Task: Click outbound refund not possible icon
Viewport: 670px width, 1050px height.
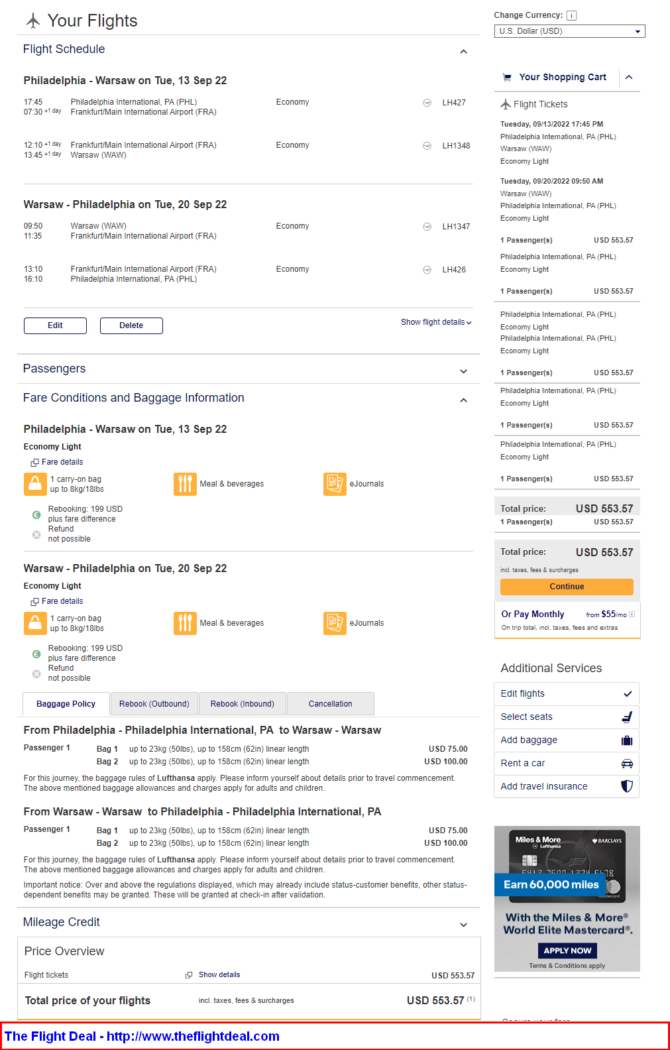Action: coord(37,534)
